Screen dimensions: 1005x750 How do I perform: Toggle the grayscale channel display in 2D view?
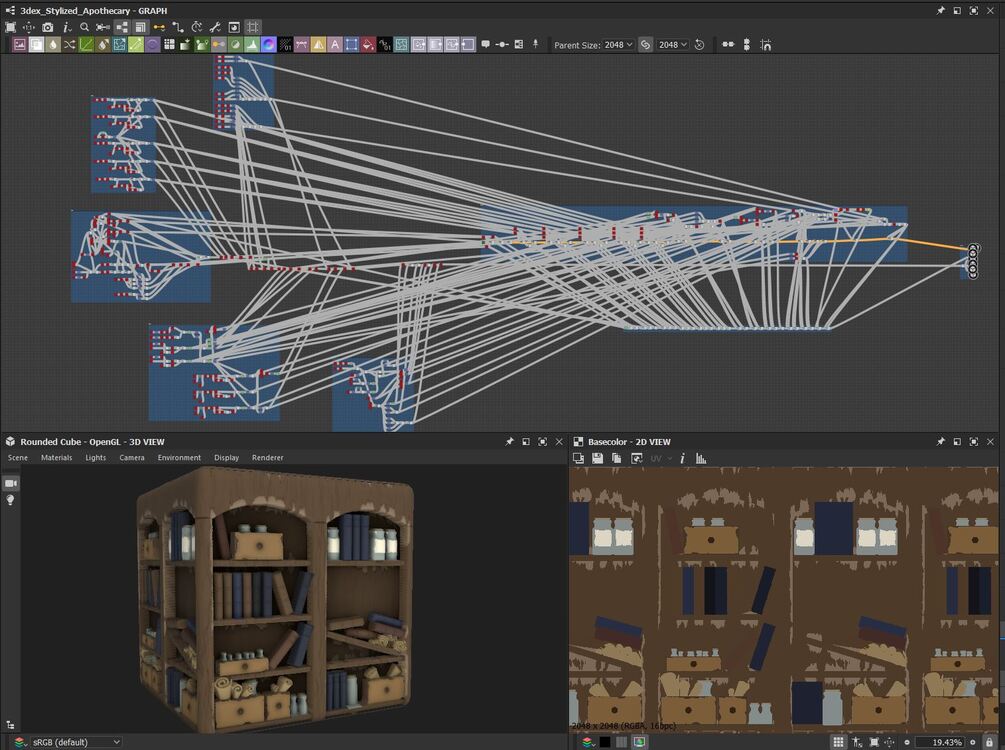point(622,742)
